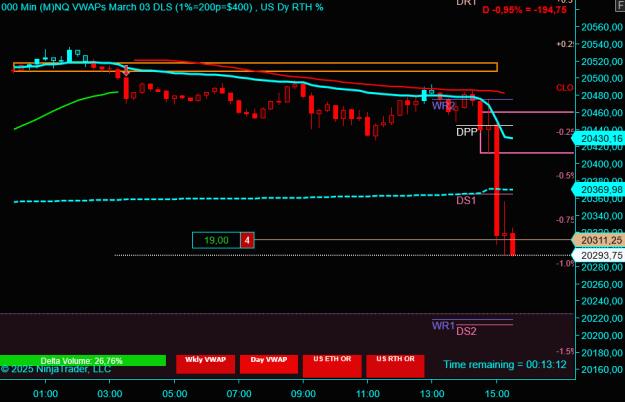Click the D -0,95% = -194,75 readout
The image size is (625, 402).
[x=524, y=10]
